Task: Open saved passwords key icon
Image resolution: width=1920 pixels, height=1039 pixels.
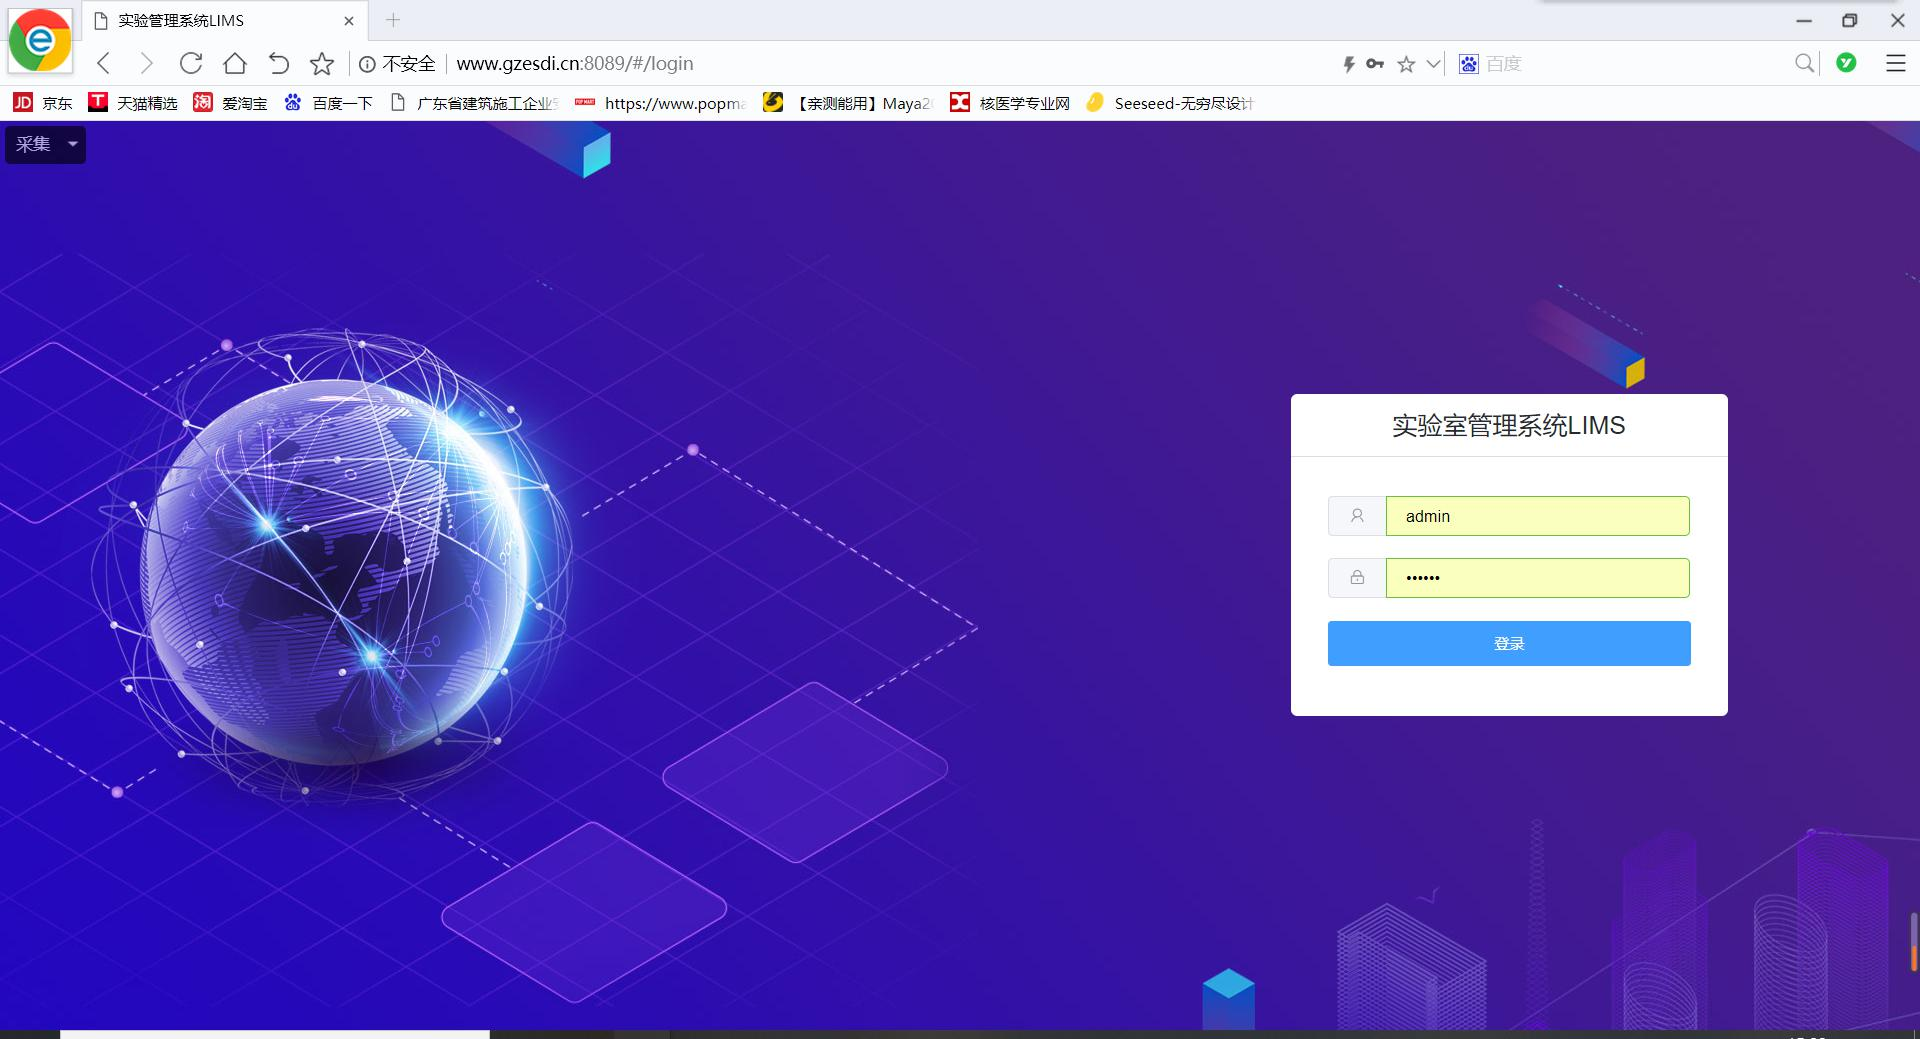Action: coord(1375,64)
